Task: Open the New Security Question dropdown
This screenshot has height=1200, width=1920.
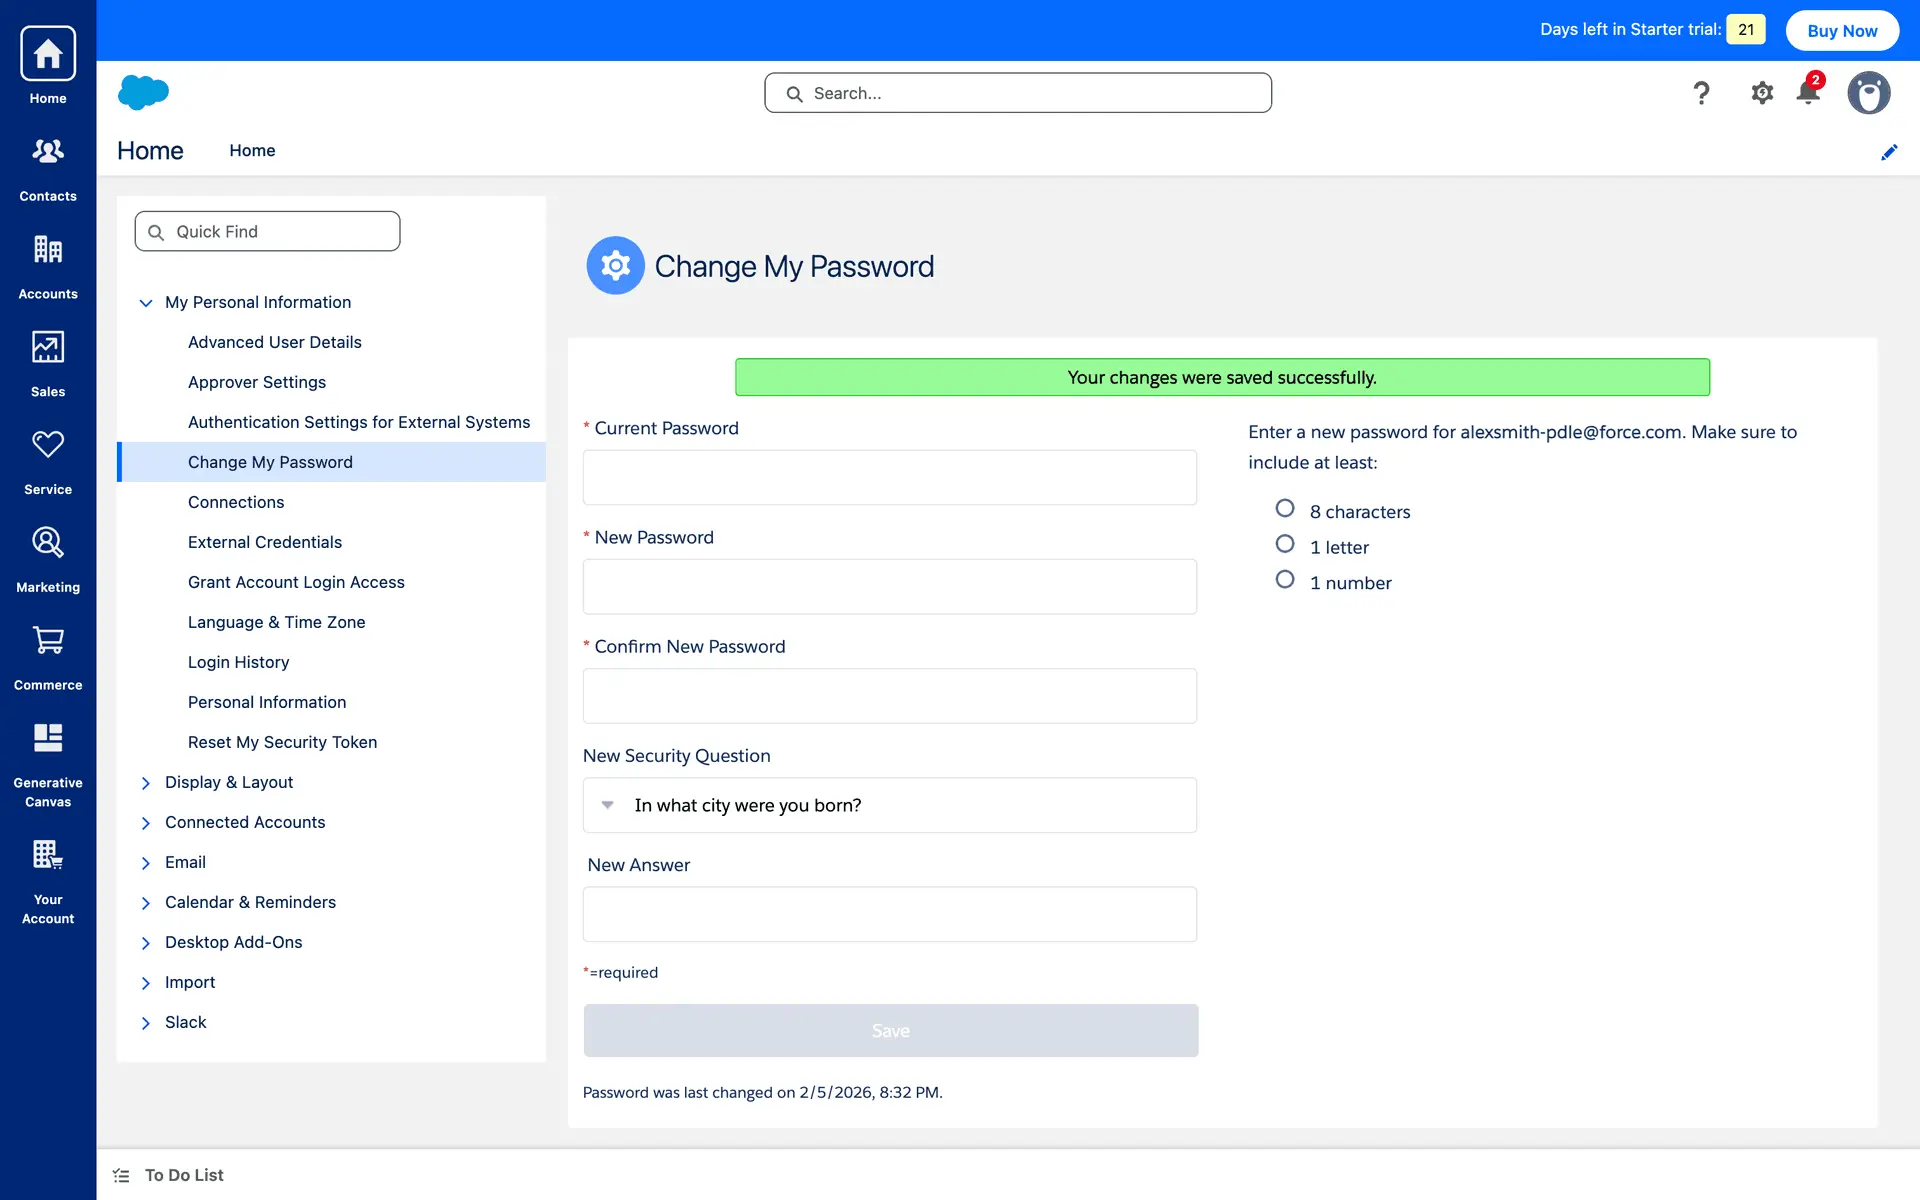Action: [889, 805]
